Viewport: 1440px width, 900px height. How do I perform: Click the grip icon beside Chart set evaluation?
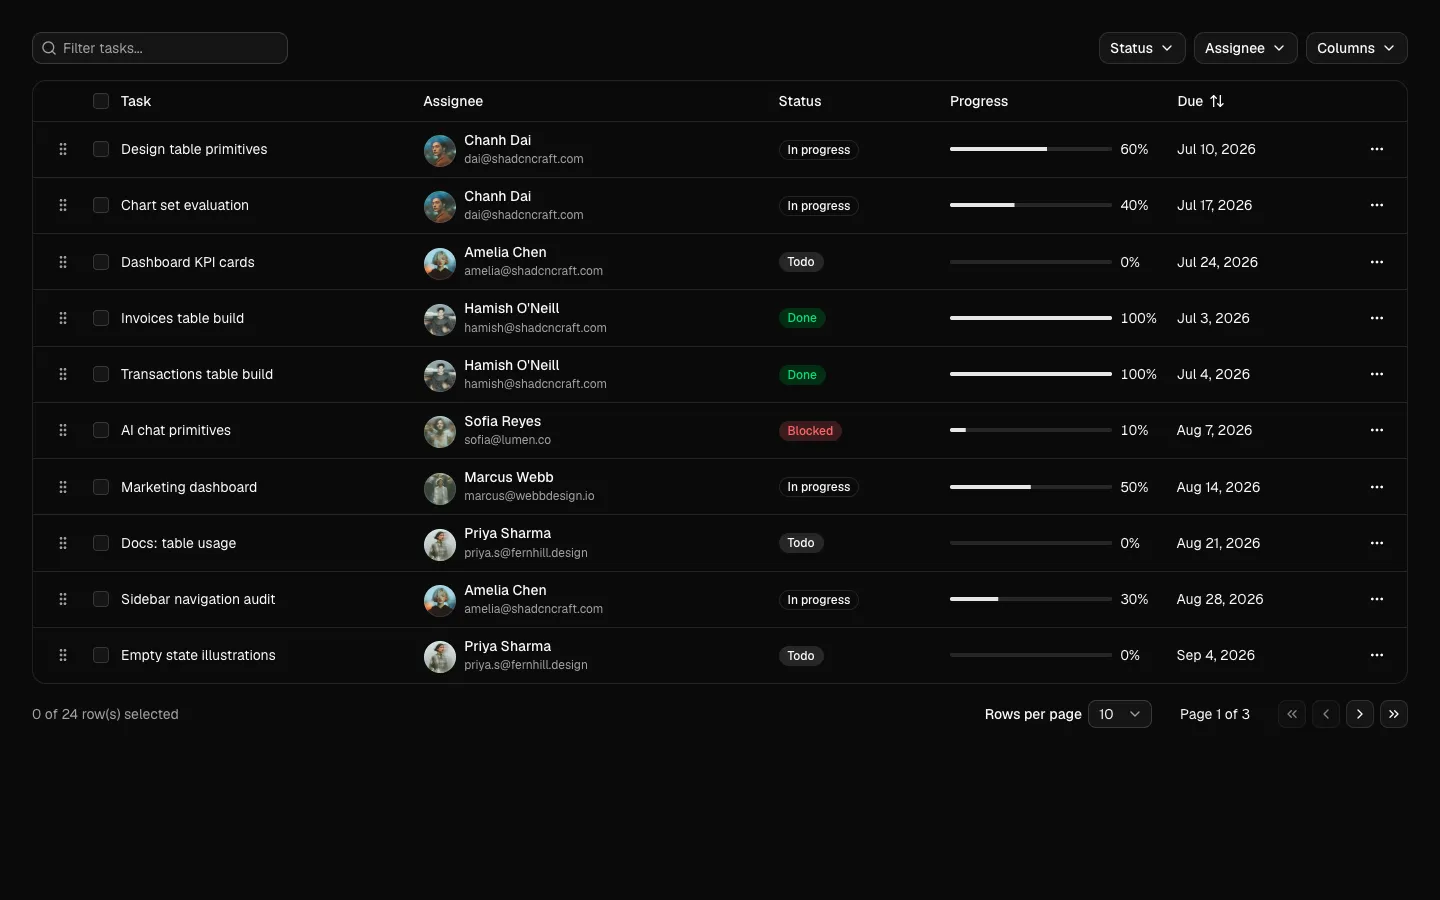63,205
